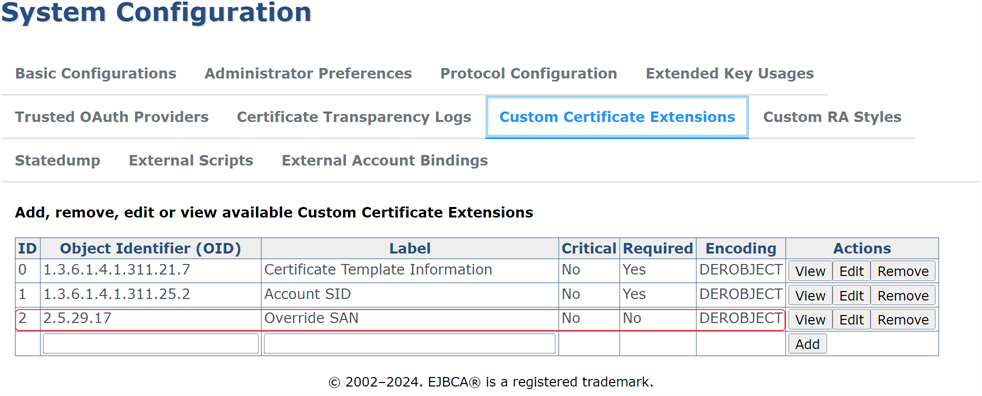Screen dimensions: 982x396
Task: Edit the Account SID extension
Action: (x=851, y=295)
